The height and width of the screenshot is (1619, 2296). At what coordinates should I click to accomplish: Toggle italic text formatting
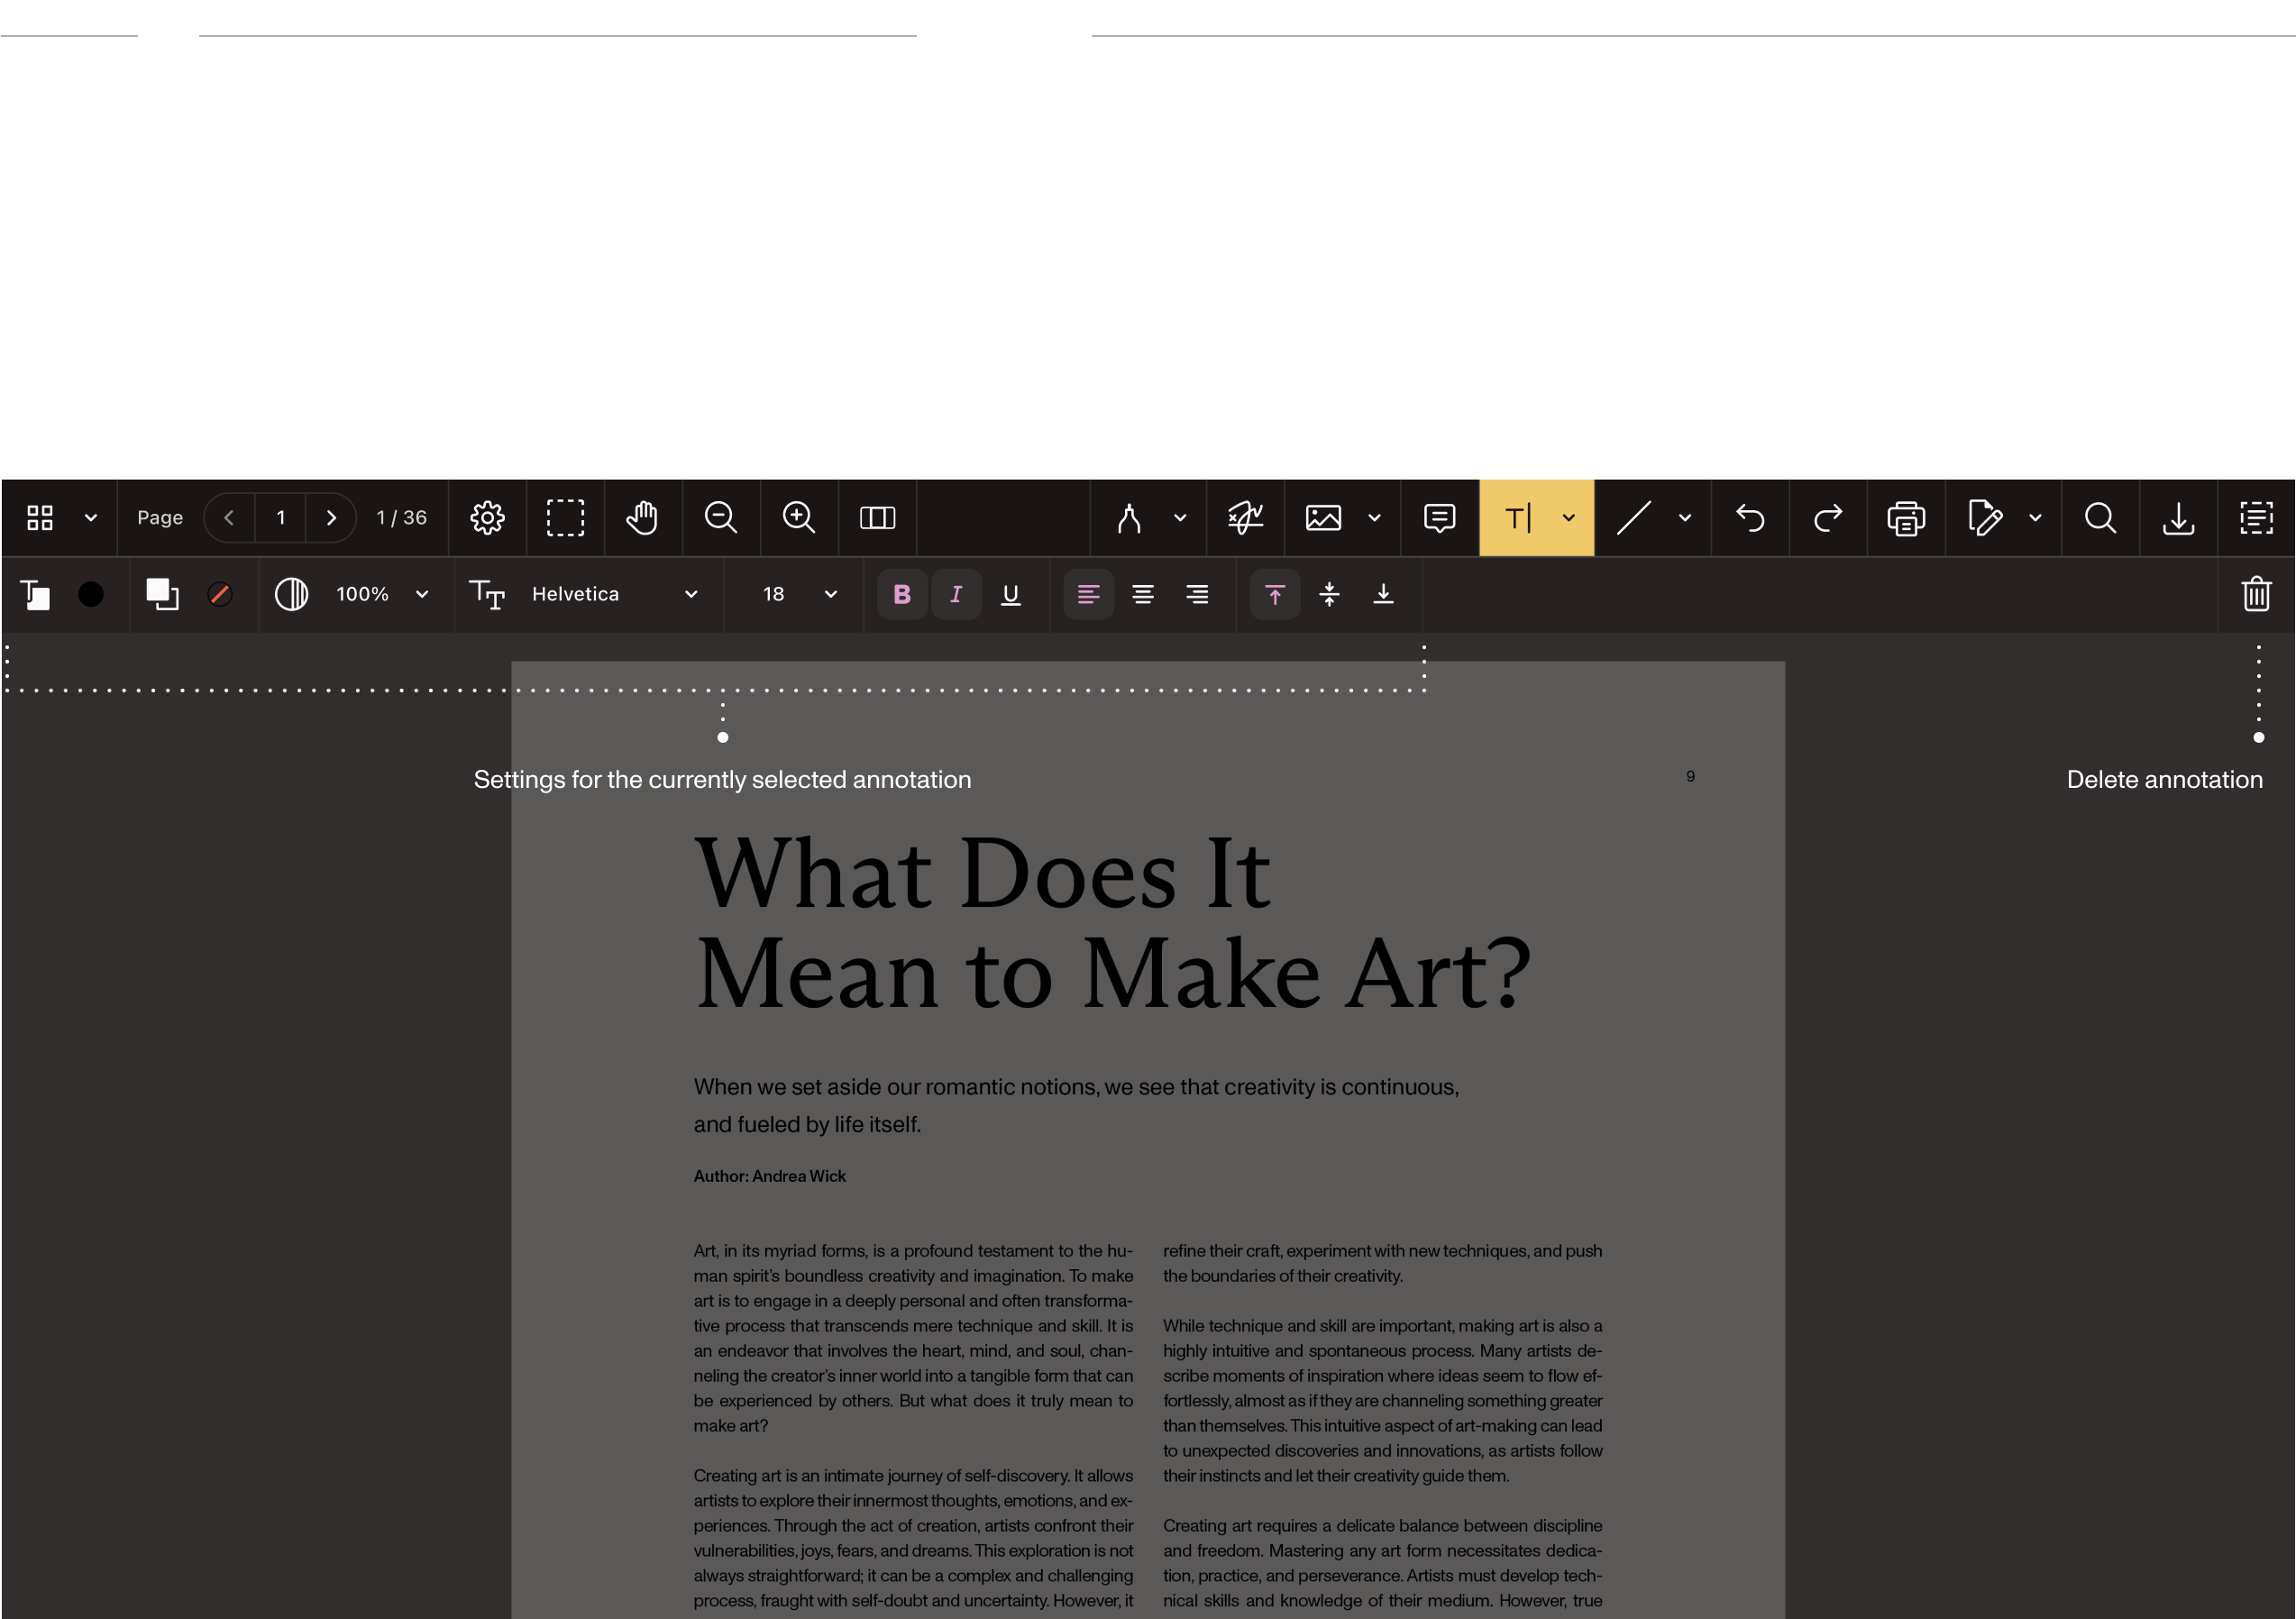pyautogui.click(x=956, y=595)
